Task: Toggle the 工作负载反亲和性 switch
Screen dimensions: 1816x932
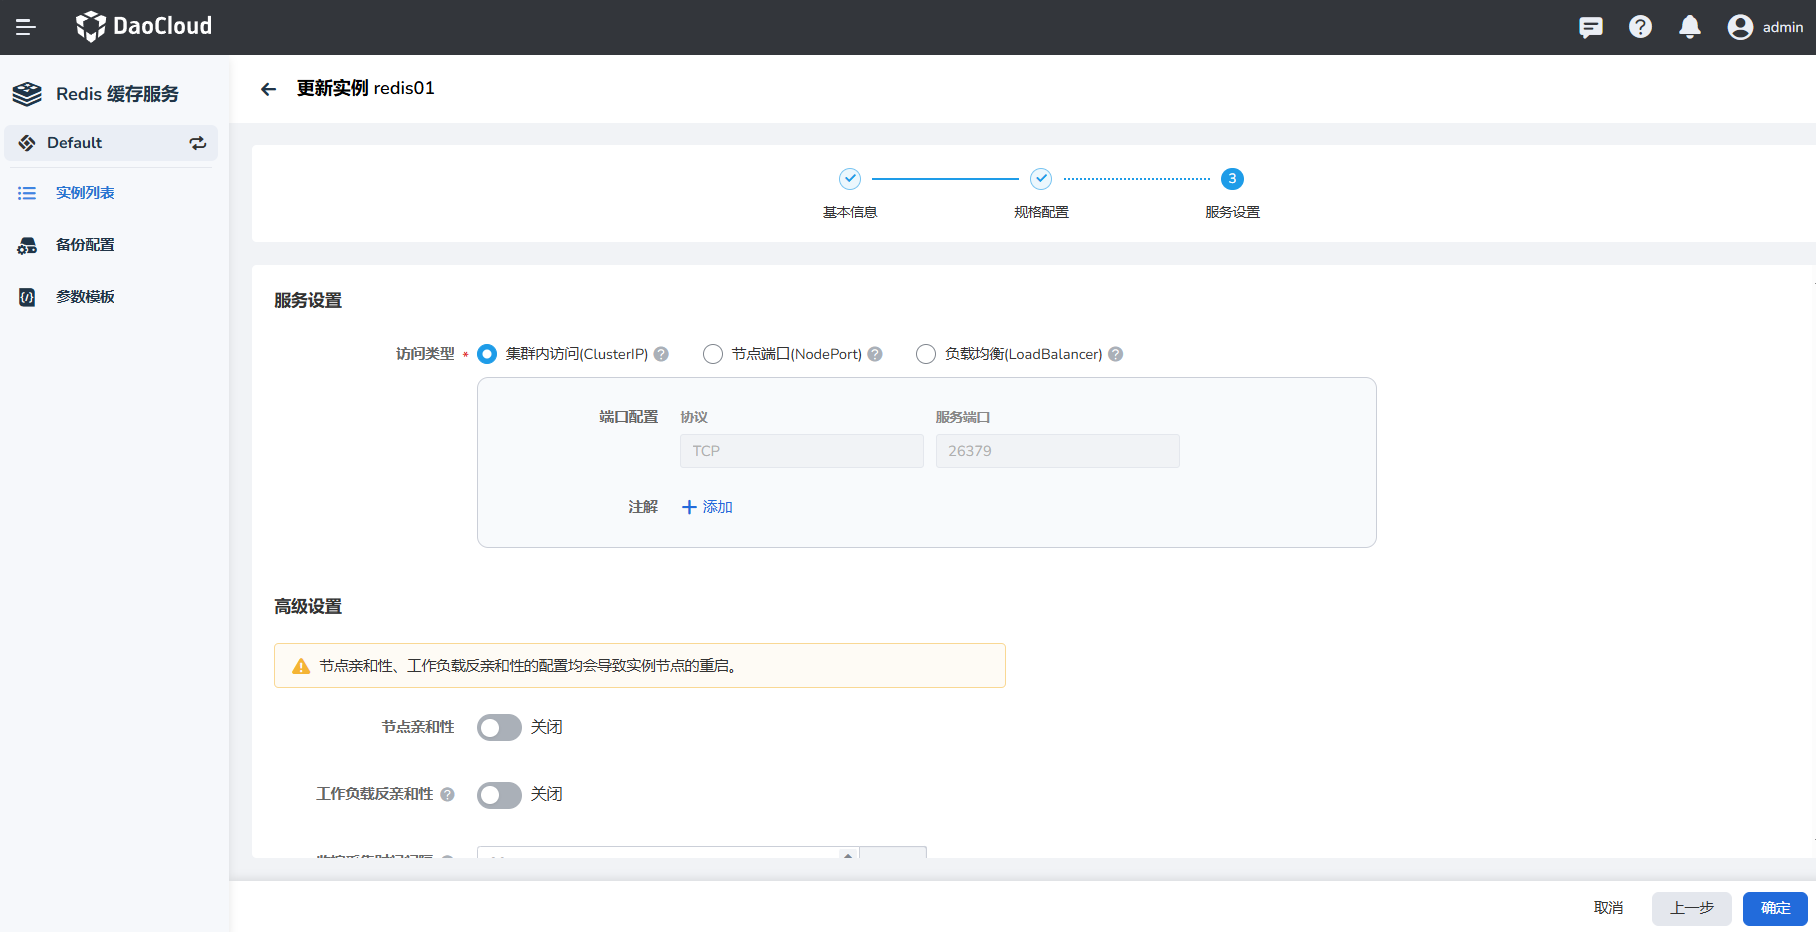Action: (499, 795)
